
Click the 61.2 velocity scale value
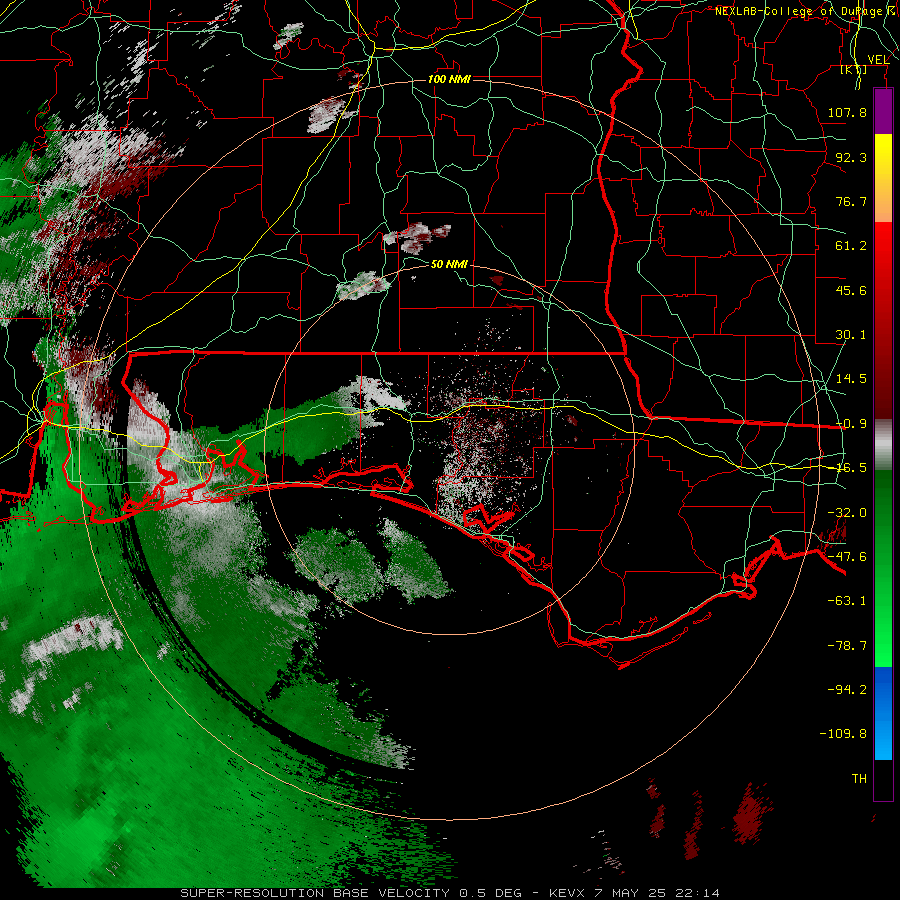851,246
